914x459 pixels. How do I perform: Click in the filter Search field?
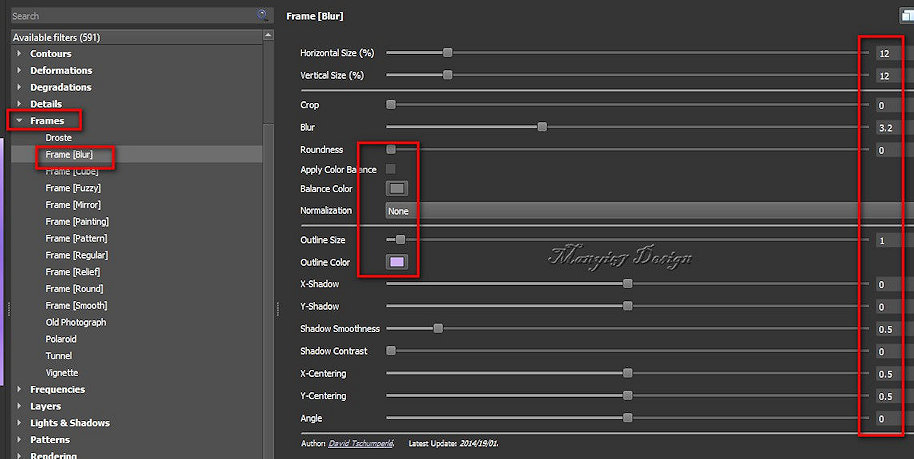(130, 16)
